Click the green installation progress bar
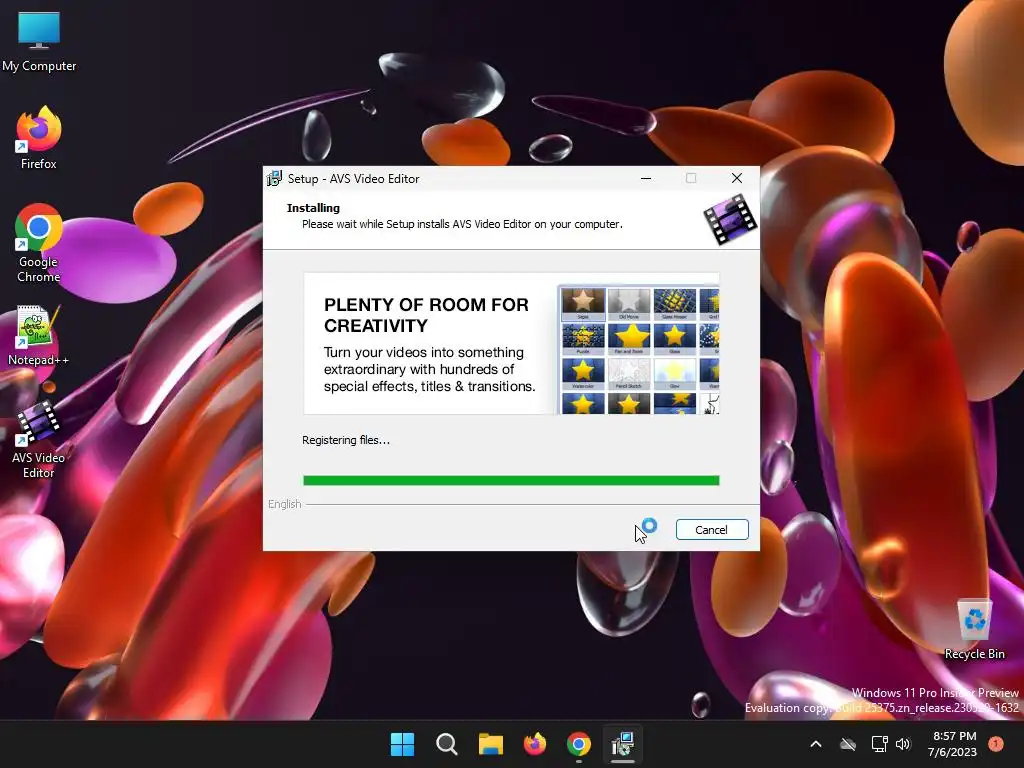The height and width of the screenshot is (768, 1024). (511, 481)
